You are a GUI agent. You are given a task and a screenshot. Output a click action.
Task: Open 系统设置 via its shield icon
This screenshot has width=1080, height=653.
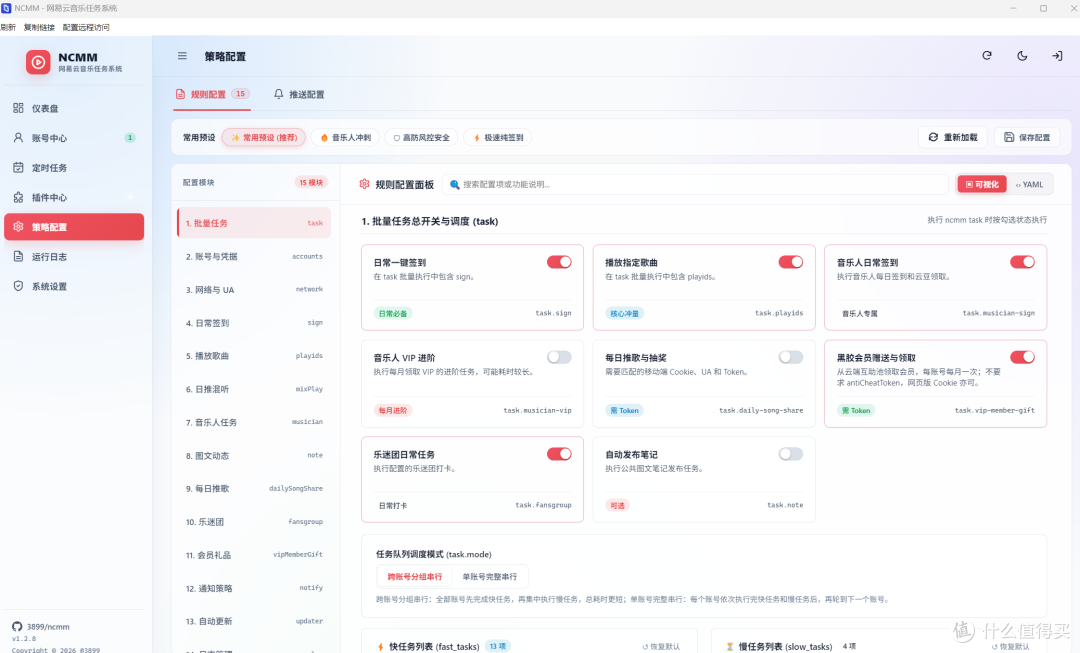(18, 286)
